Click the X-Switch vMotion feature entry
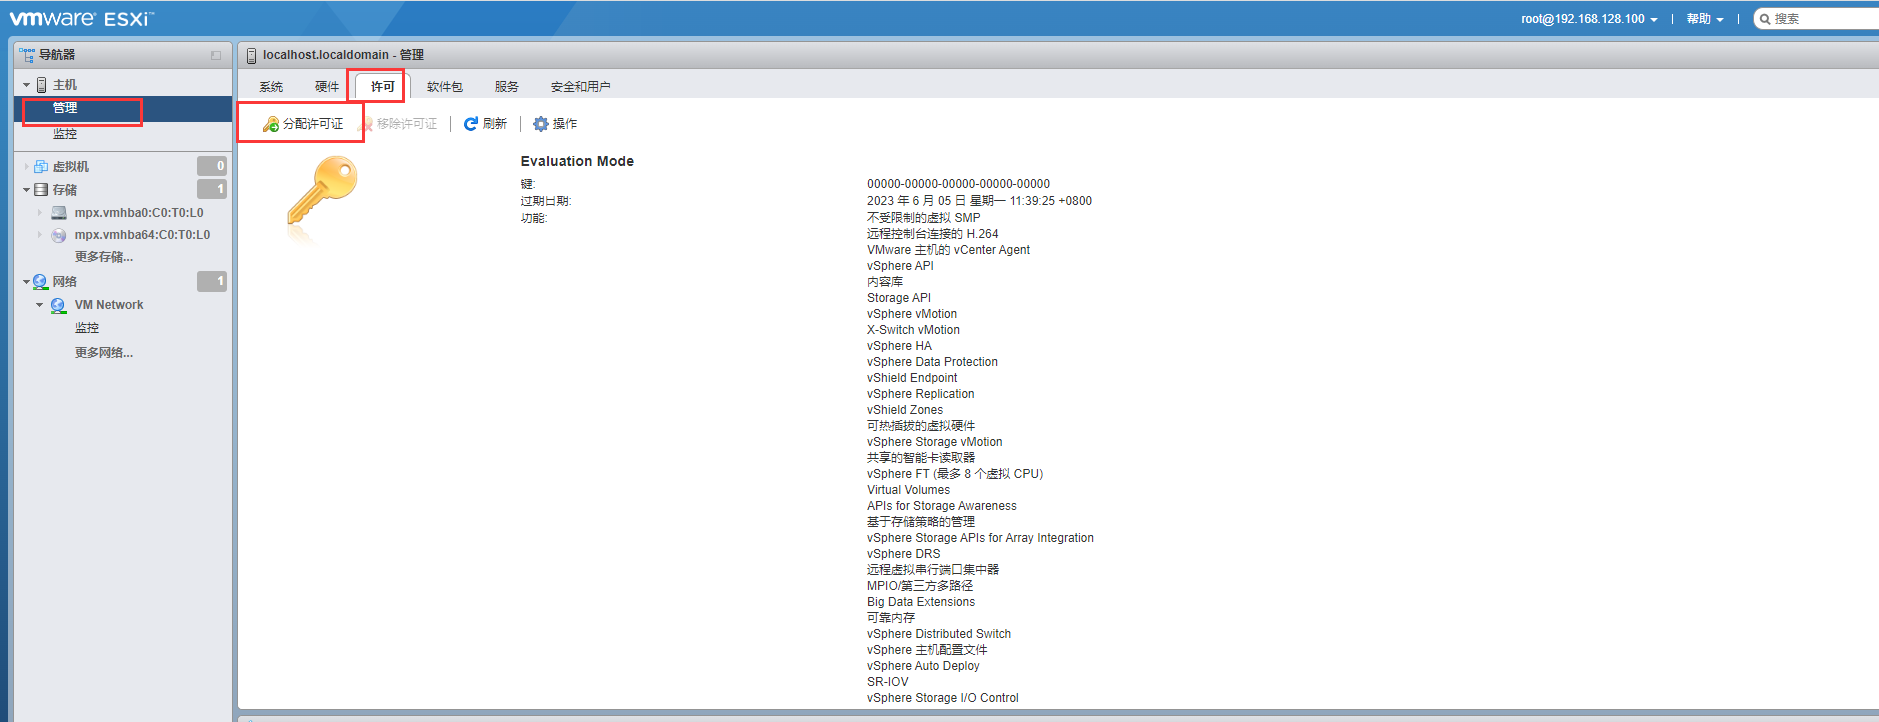Image resolution: width=1879 pixels, height=722 pixels. (913, 330)
